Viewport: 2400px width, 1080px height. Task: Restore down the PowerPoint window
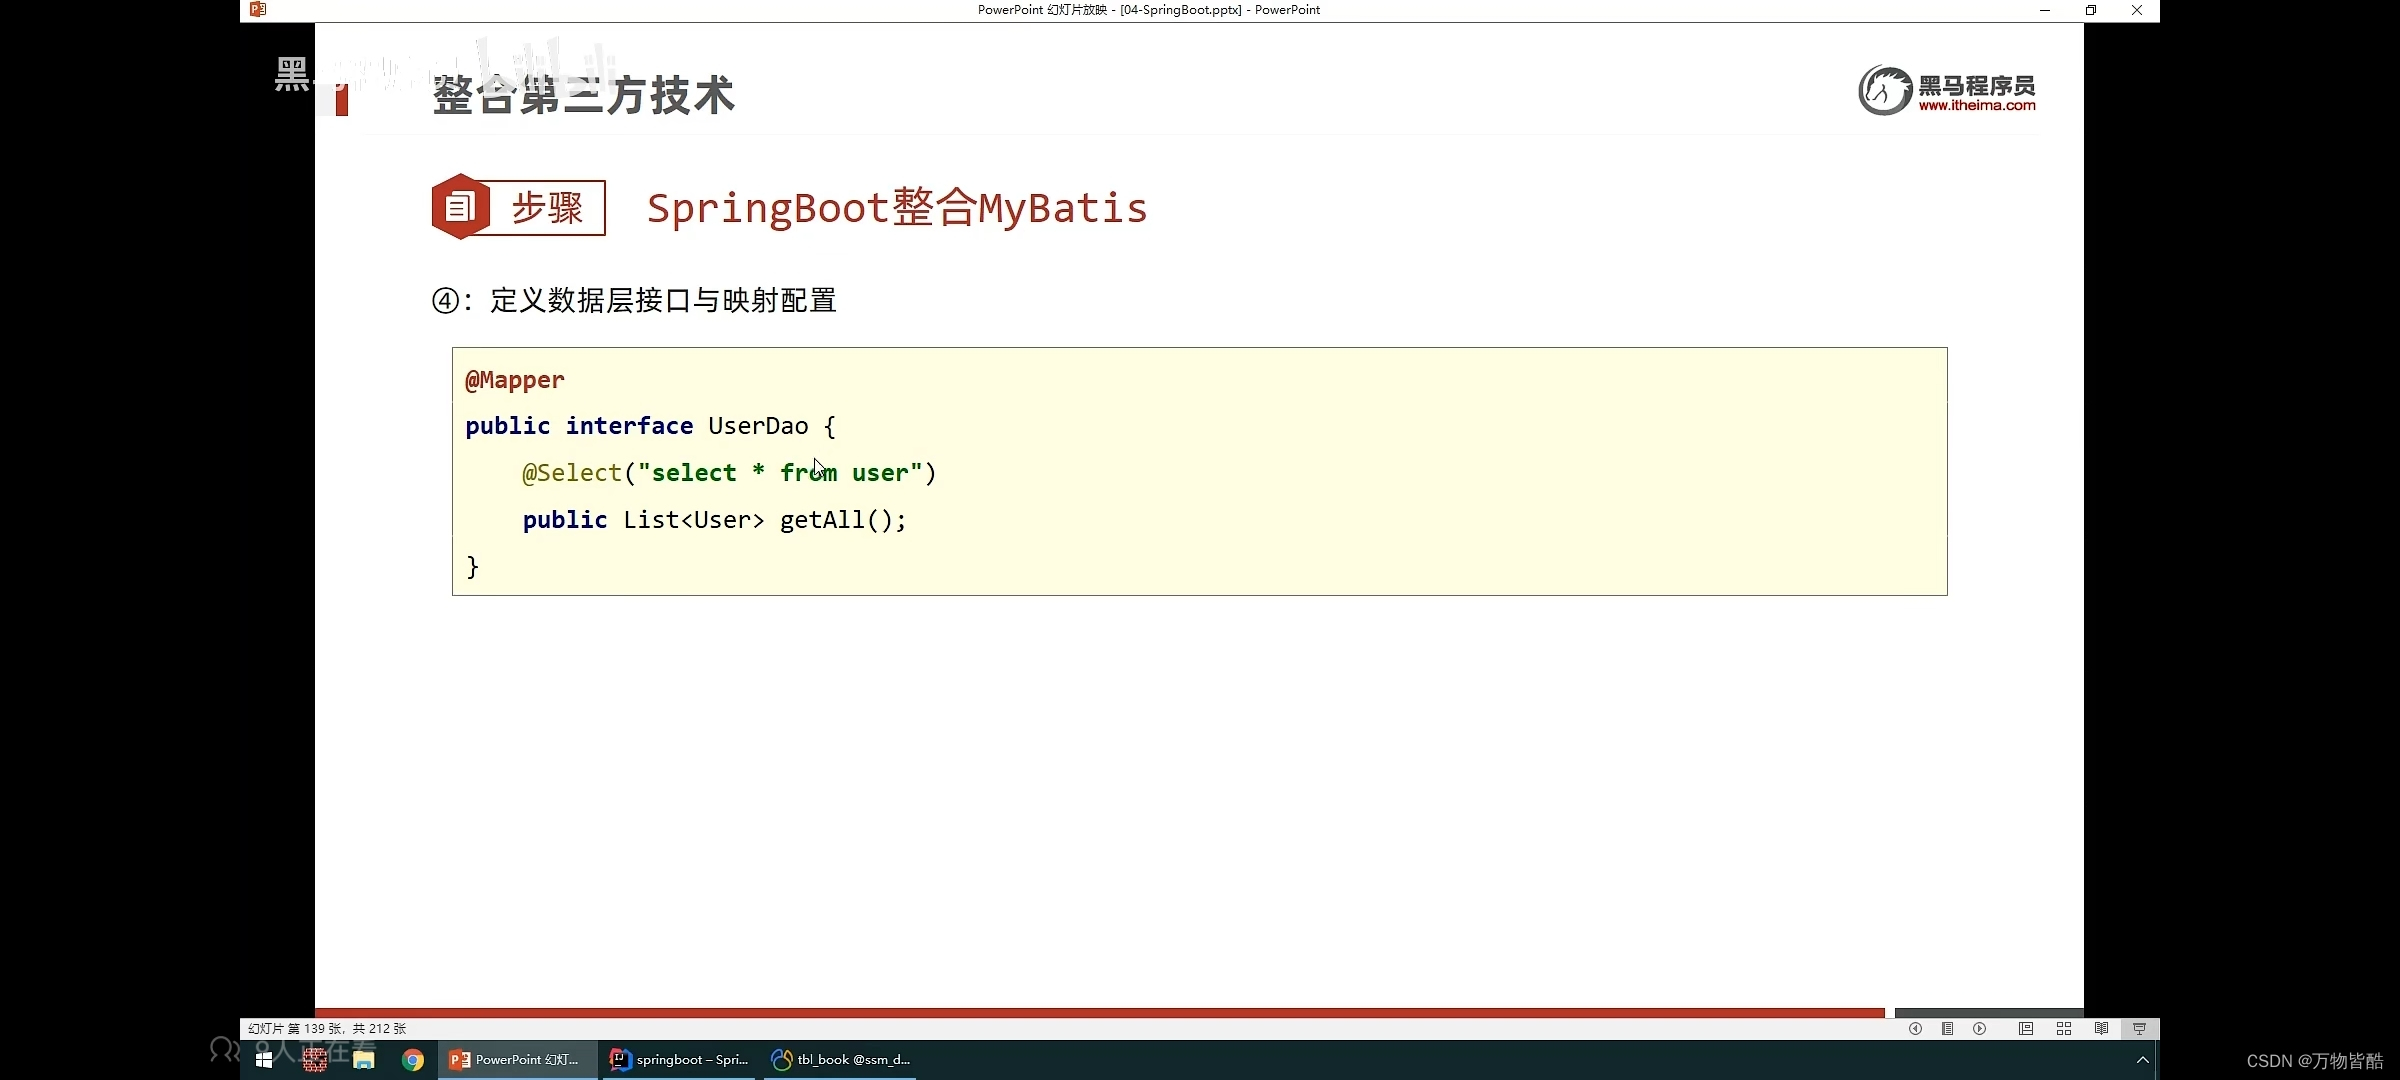pos(2090,10)
